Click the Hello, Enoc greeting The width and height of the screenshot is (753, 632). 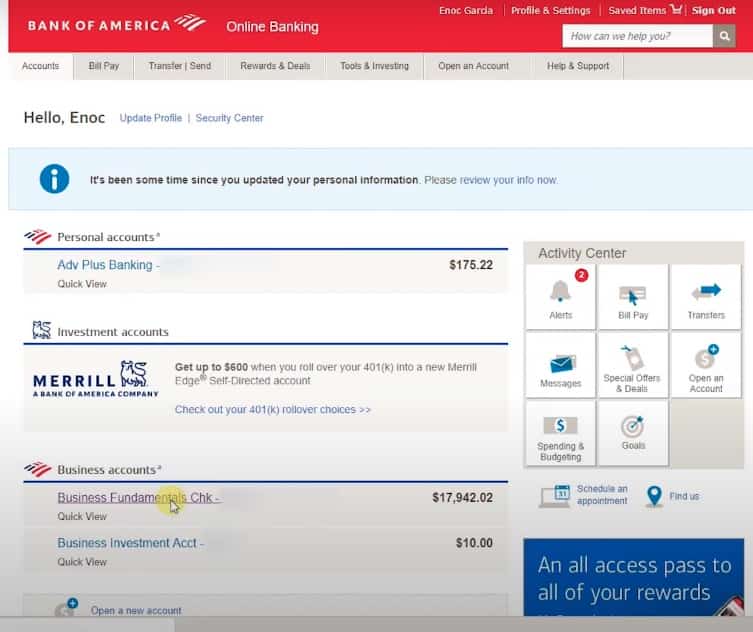64,118
